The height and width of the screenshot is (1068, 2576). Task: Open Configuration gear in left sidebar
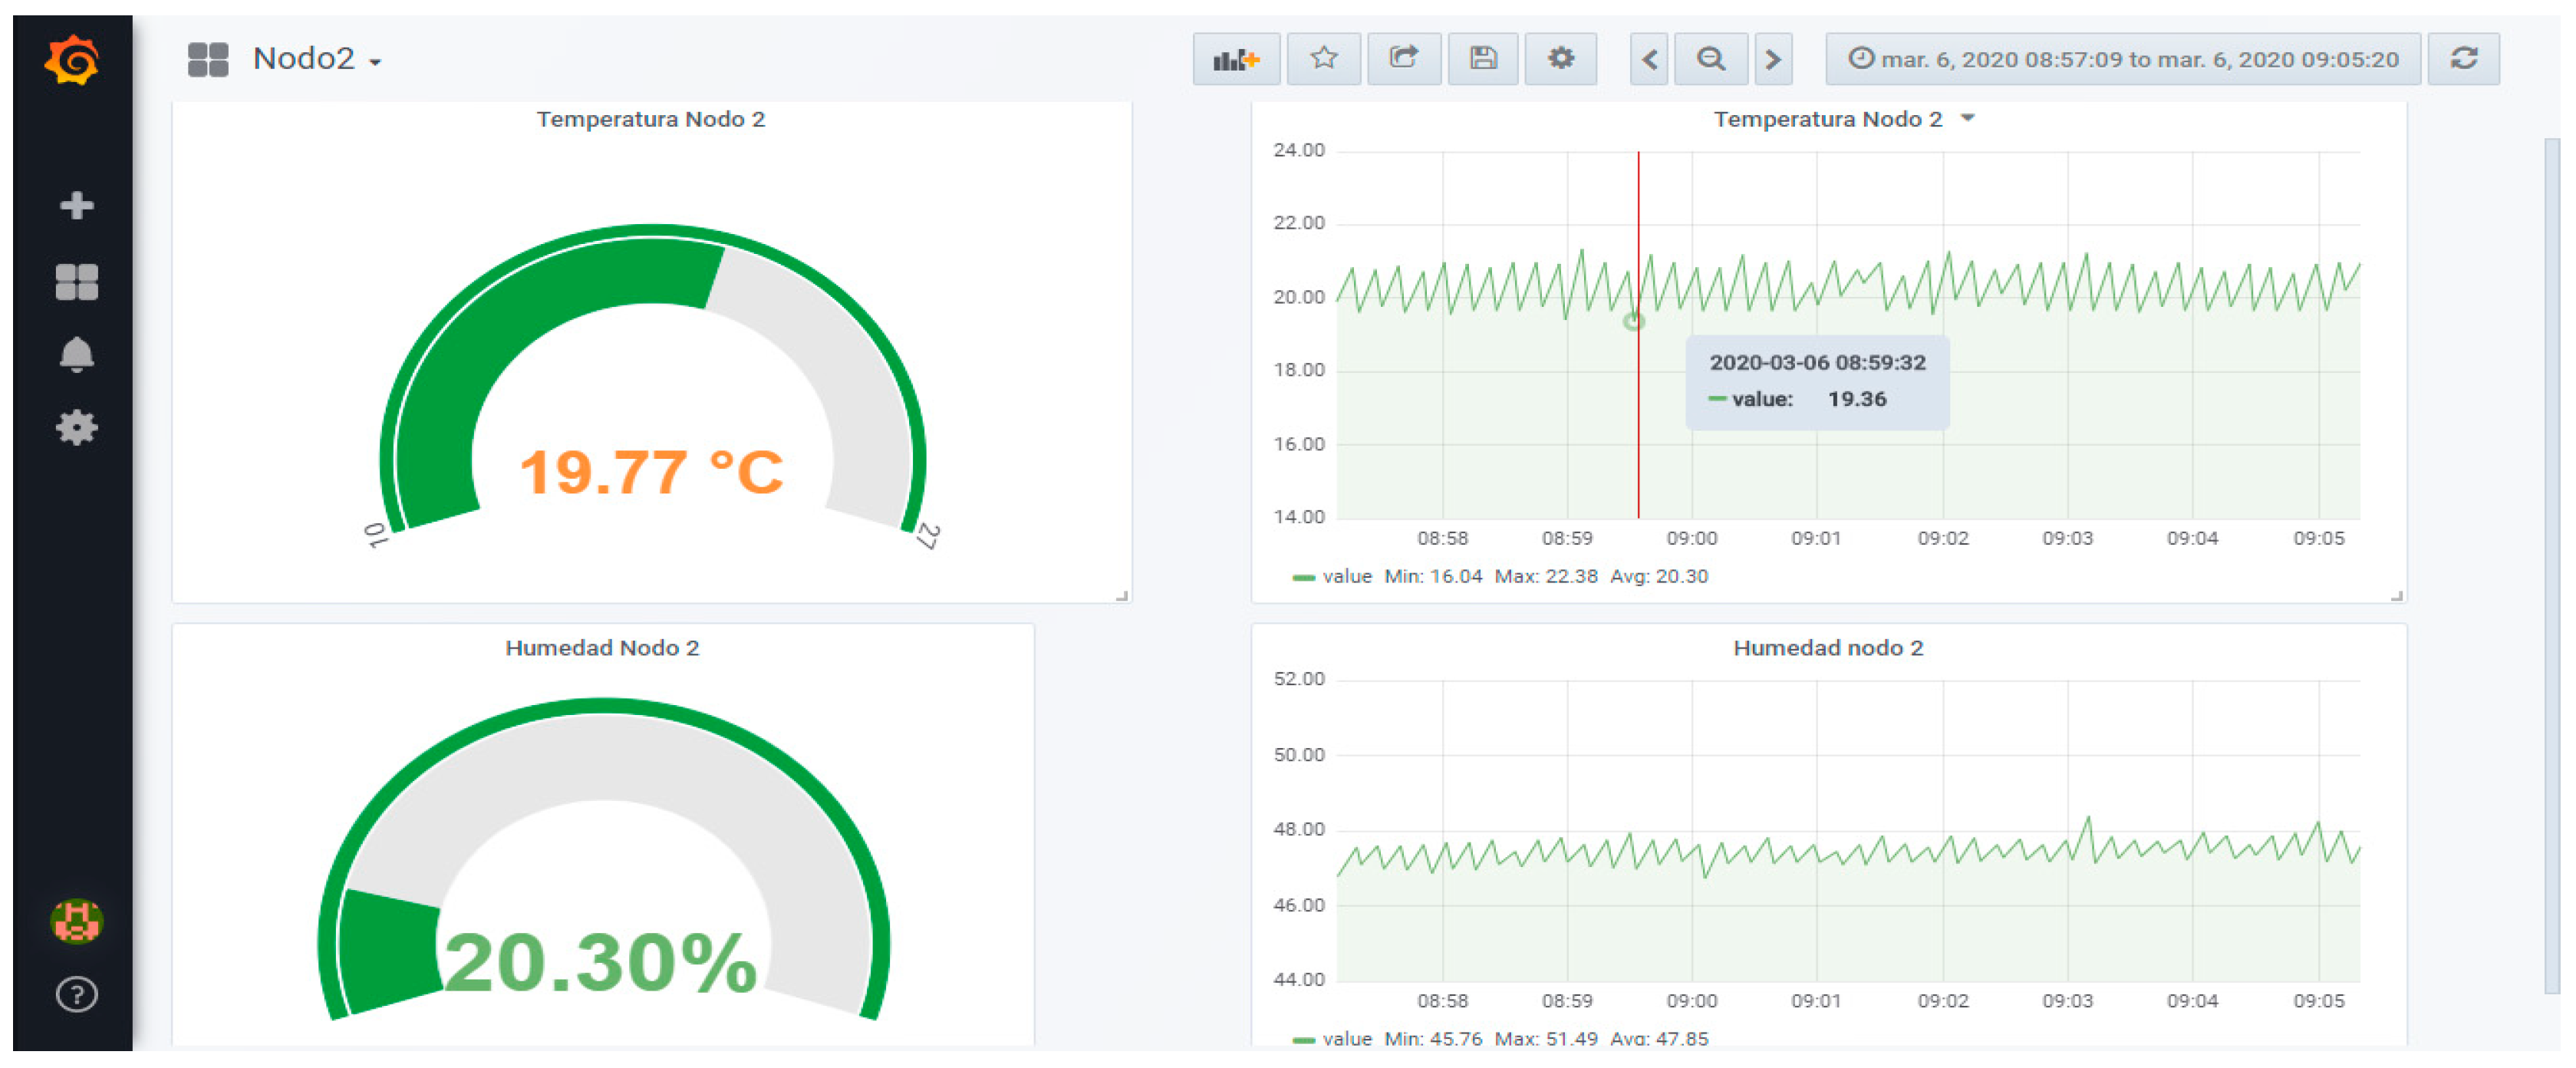point(76,428)
